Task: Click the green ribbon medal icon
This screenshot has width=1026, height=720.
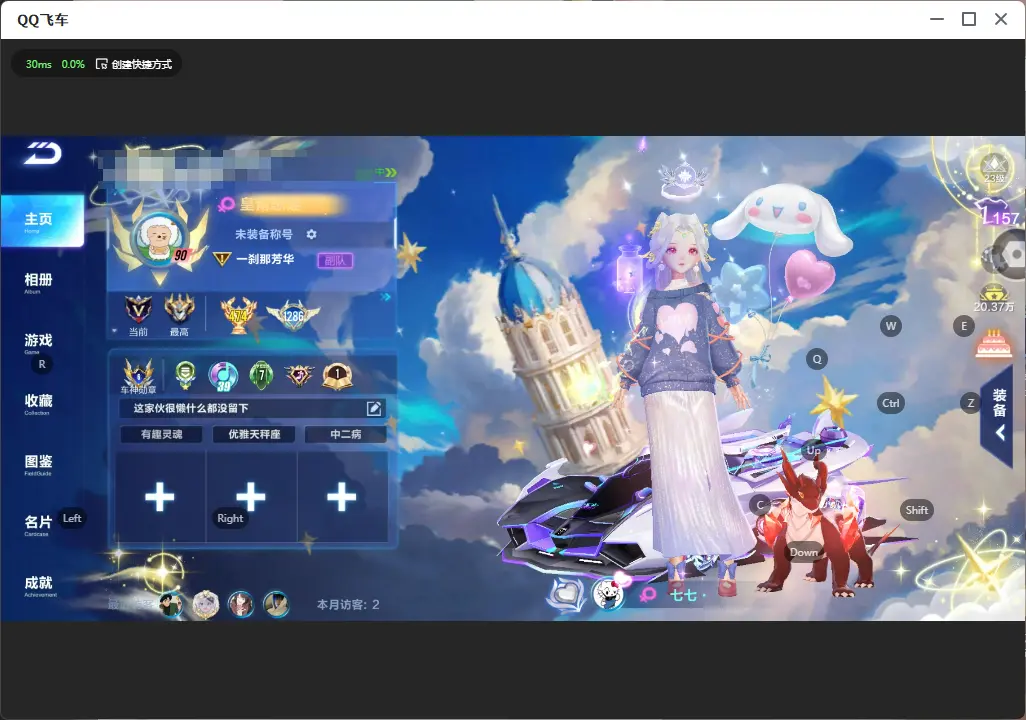Action: [186, 374]
